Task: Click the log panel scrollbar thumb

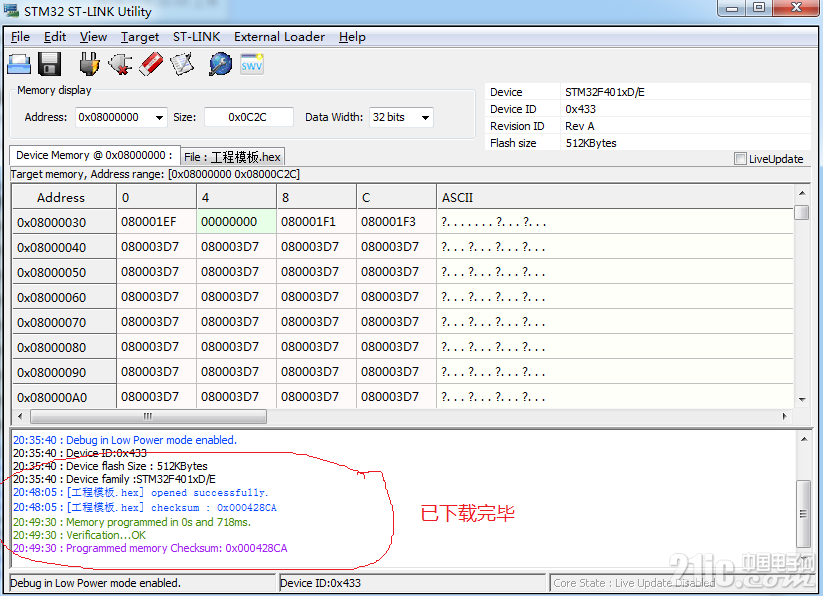Action: point(804,513)
